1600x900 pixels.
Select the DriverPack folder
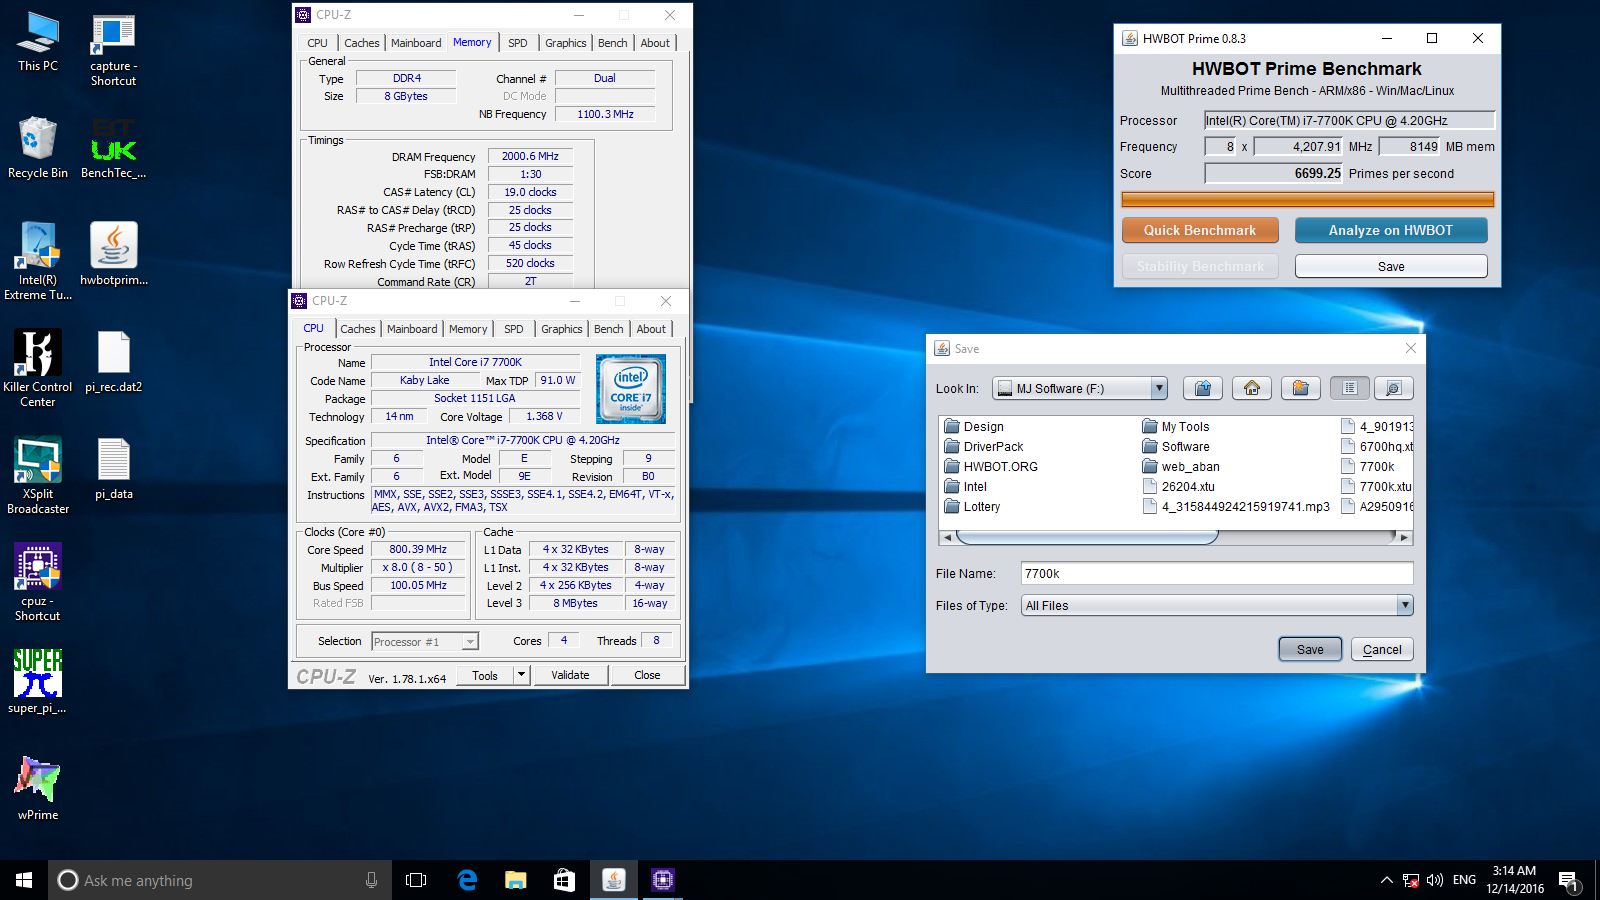tap(983, 447)
